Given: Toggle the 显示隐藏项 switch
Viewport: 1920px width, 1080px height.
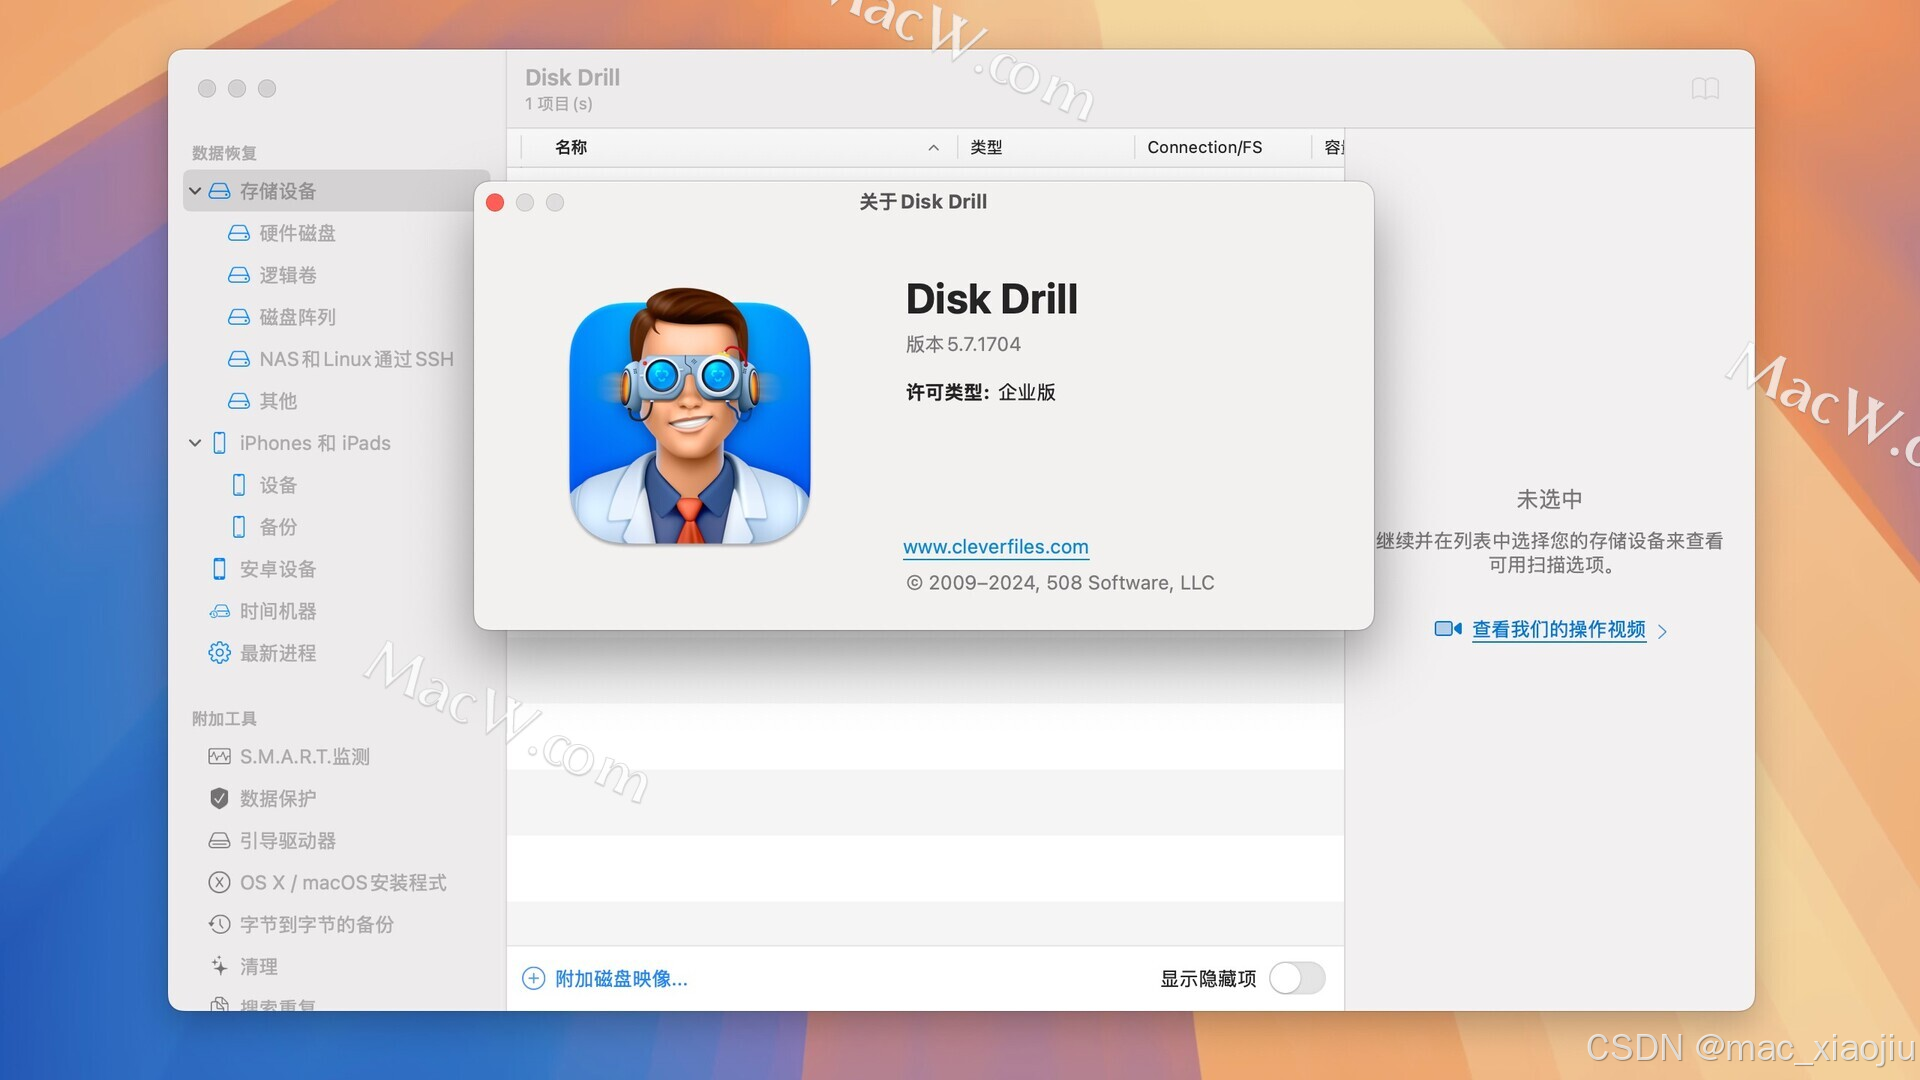Looking at the screenshot, I should 1297,978.
